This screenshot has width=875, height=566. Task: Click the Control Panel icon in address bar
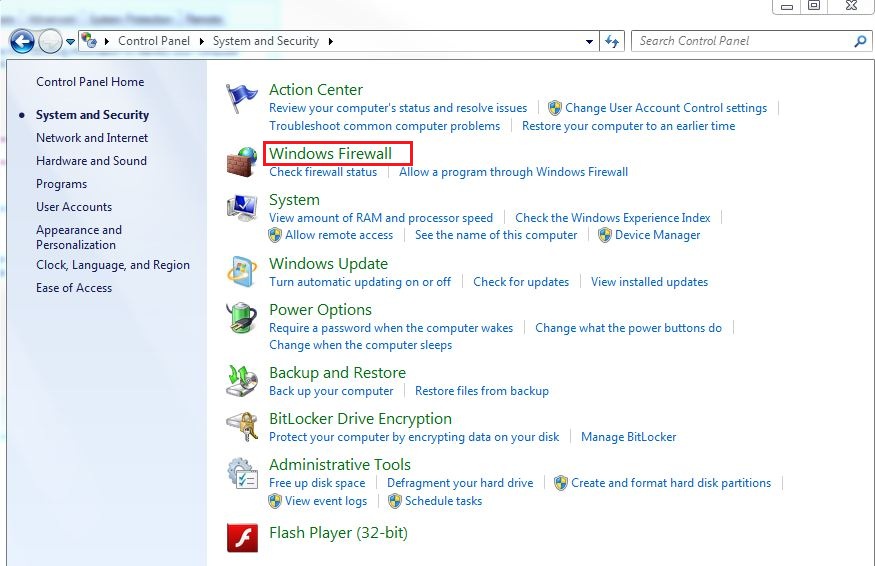pos(89,41)
